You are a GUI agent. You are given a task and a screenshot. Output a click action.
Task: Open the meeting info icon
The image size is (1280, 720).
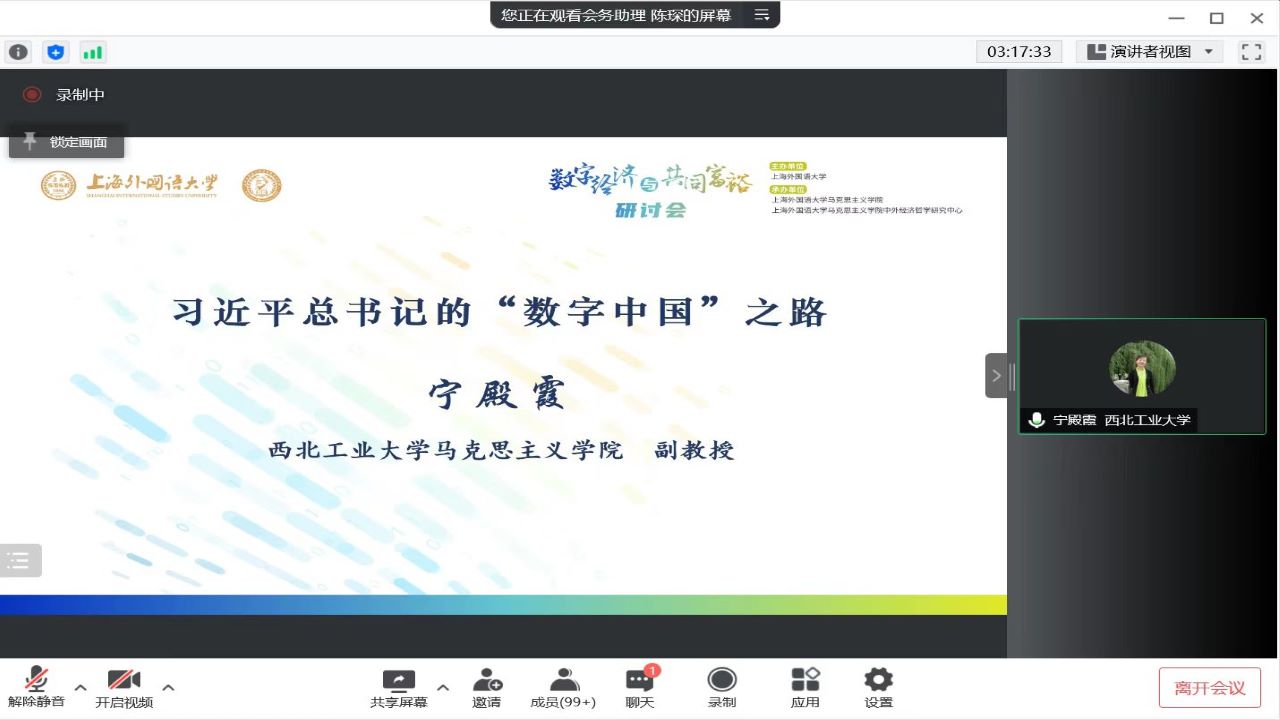pos(18,52)
